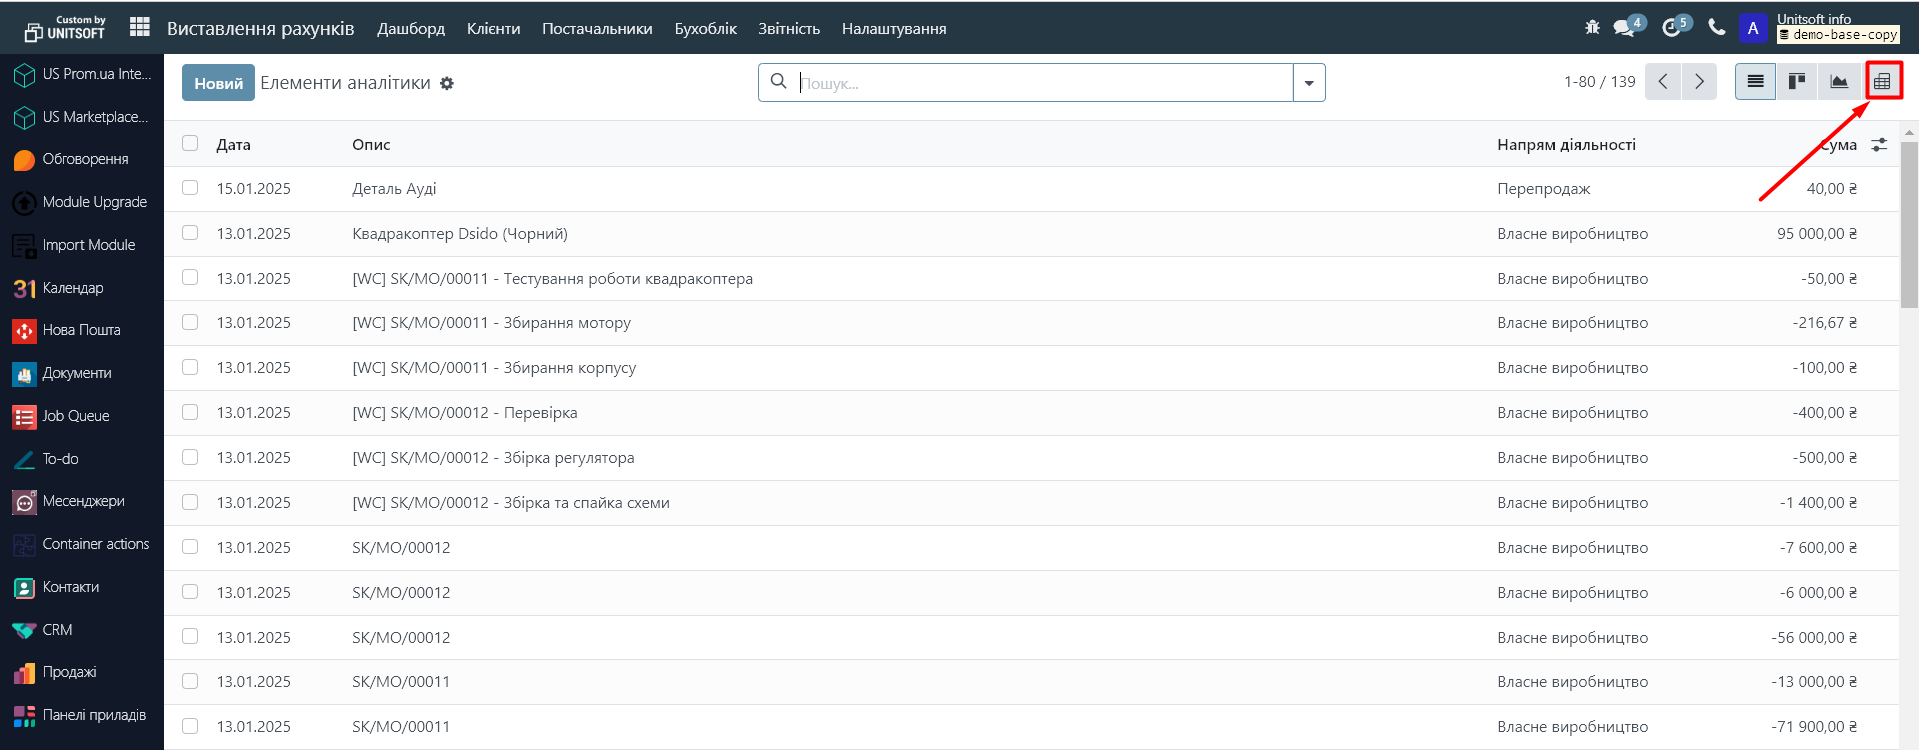
Task: Toggle the select-all checkbox in header
Action: coord(190,144)
